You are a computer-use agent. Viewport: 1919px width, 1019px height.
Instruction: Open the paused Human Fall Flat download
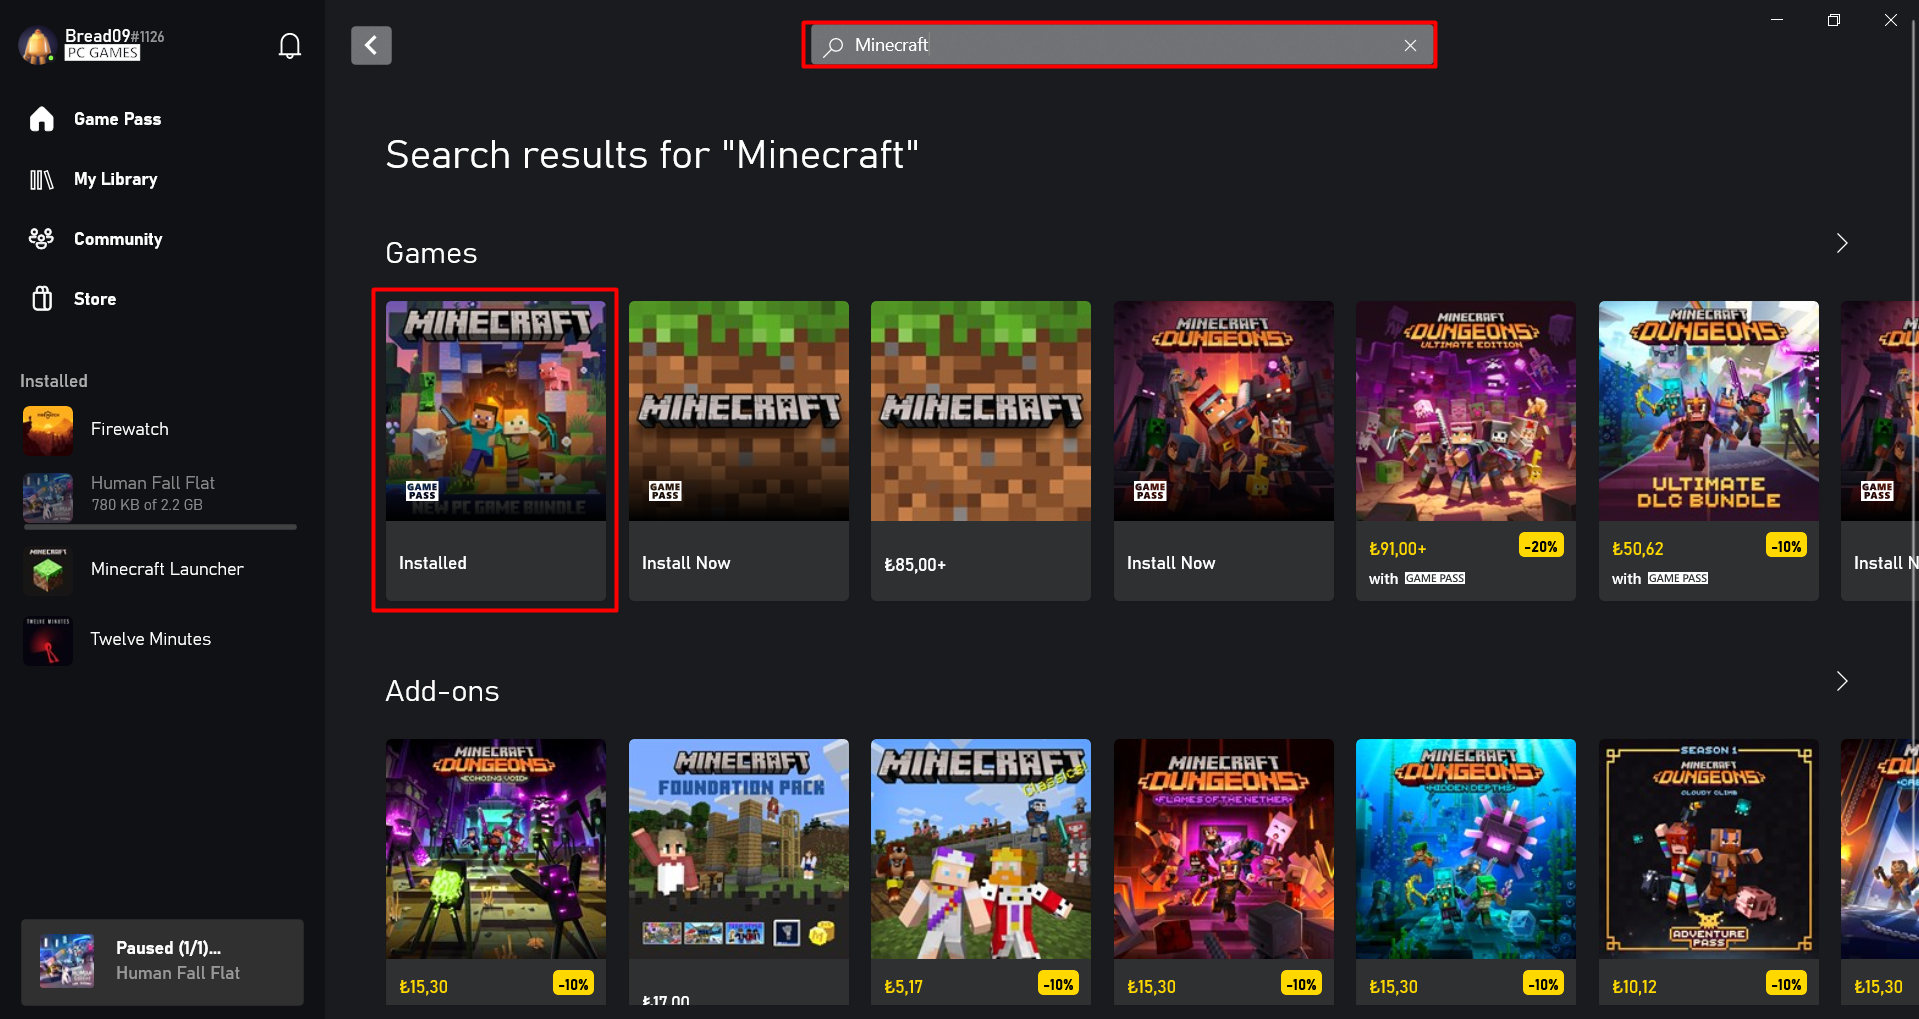click(162, 962)
